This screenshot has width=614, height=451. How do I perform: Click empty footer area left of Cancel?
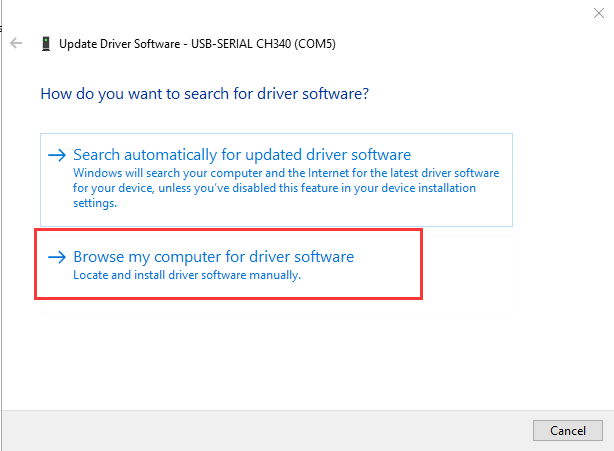pos(300,430)
